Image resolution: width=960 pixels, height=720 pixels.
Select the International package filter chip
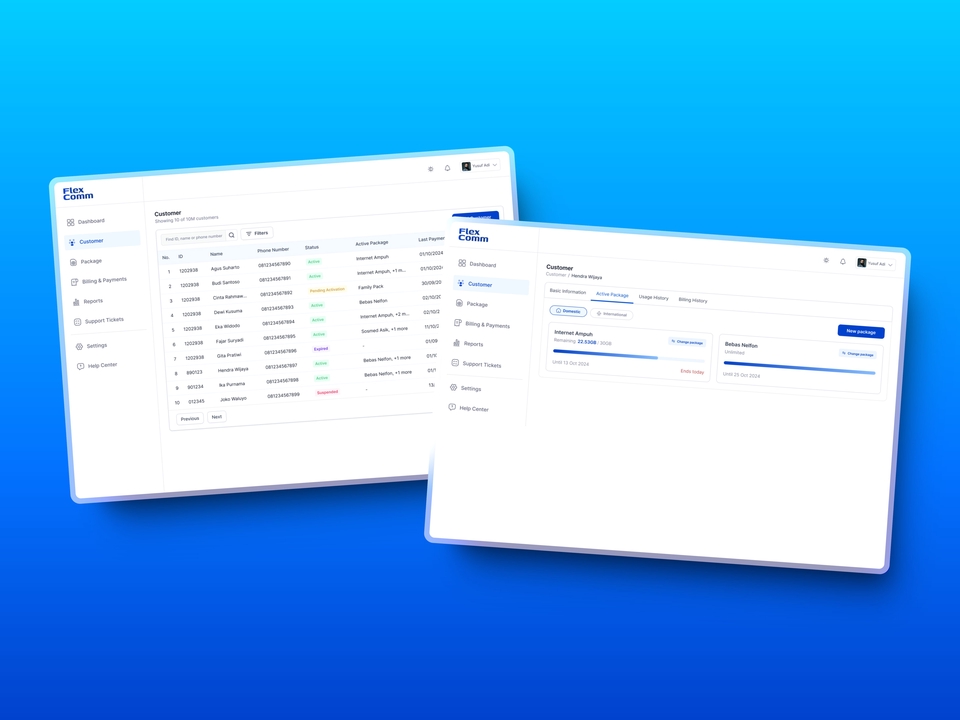click(612, 314)
